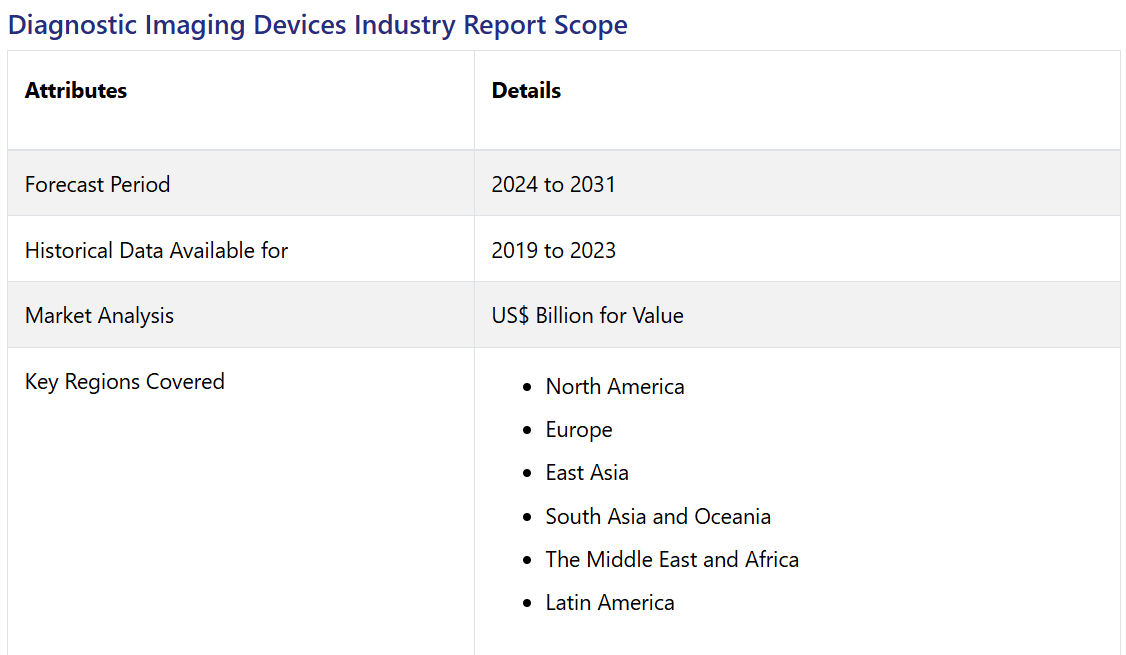1126x655 pixels.
Task: Click North America in the regions list
Action: (615, 387)
